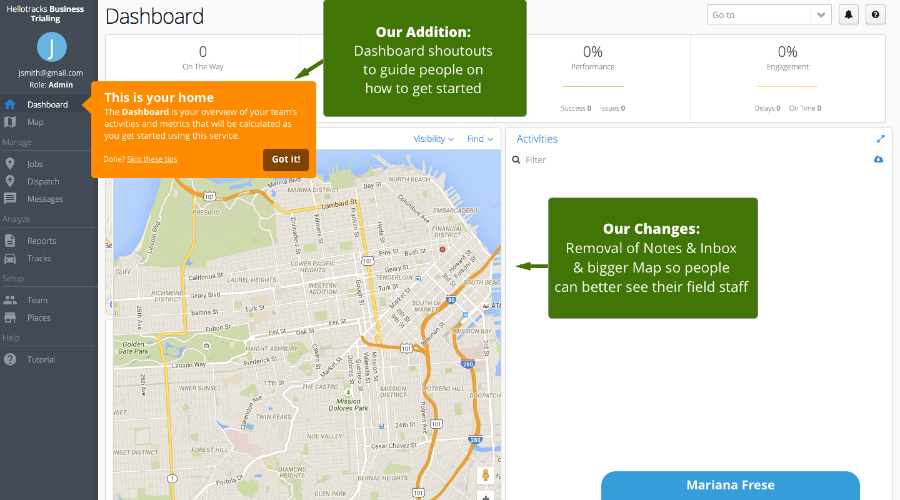Viewport: 900px width, 500px height.
Task: Click the Engagement progress bar line
Action: pyautogui.click(x=788, y=86)
